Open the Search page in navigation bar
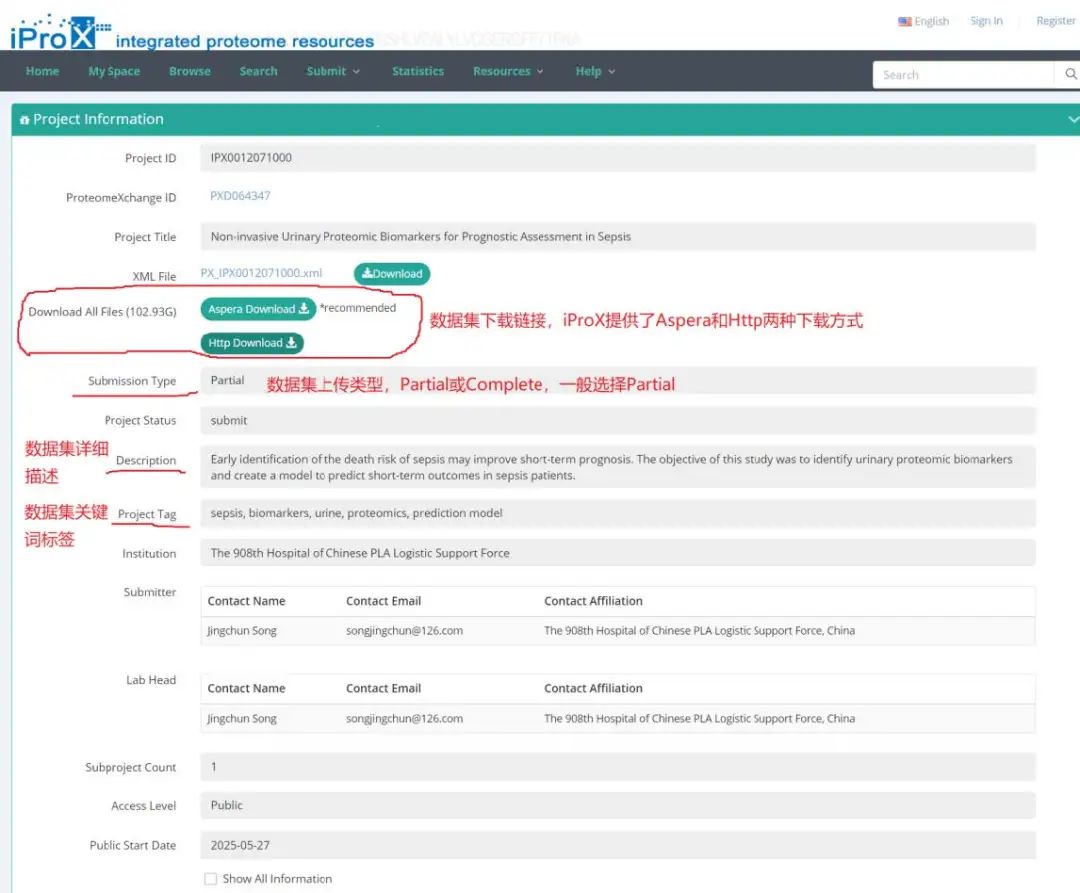The image size is (1080, 893). 258,71
